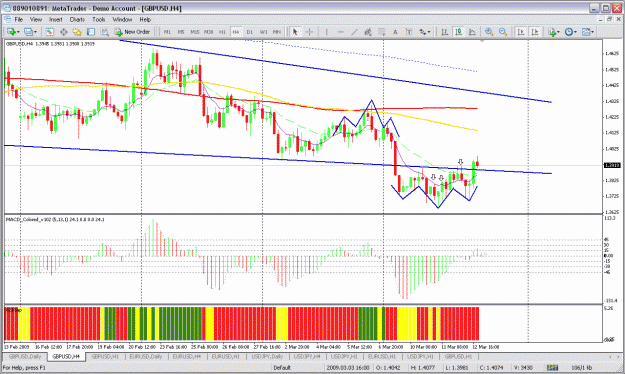The height and width of the screenshot is (374, 625).
Task: Toggle the H4 timeframe button
Action: 236,32
